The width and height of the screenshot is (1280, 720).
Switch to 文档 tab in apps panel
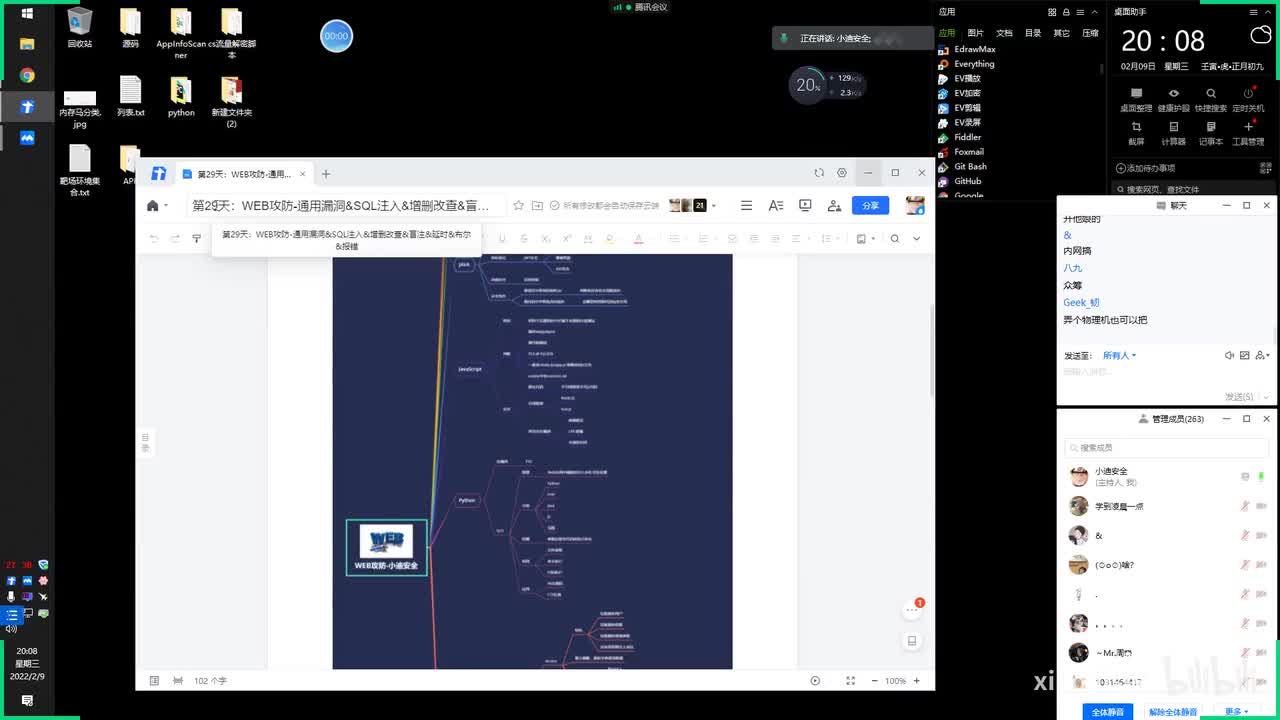[1004, 33]
